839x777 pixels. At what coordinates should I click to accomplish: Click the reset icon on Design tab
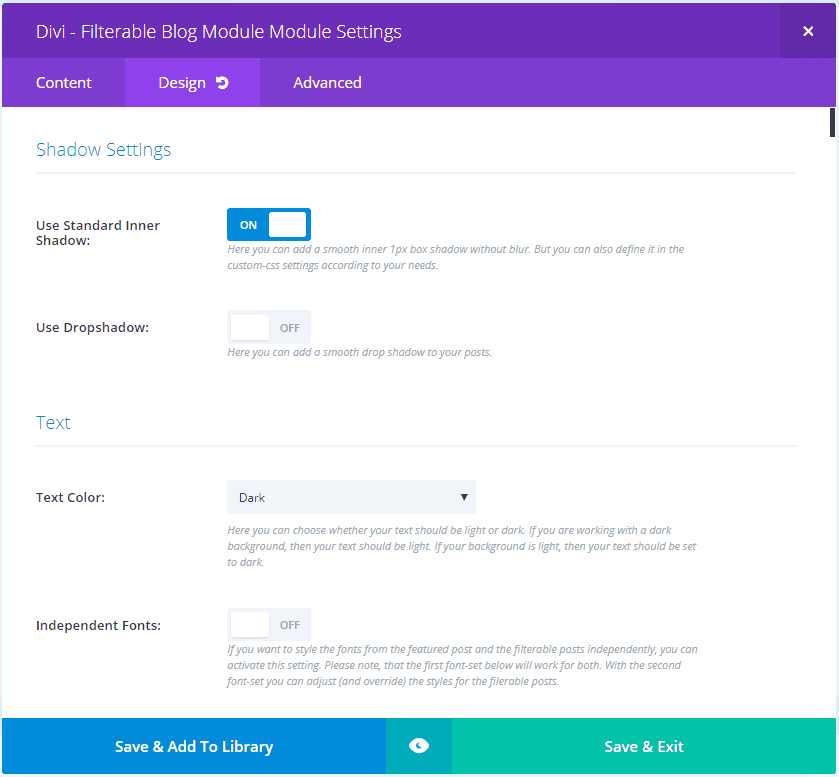pyautogui.click(x=222, y=83)
